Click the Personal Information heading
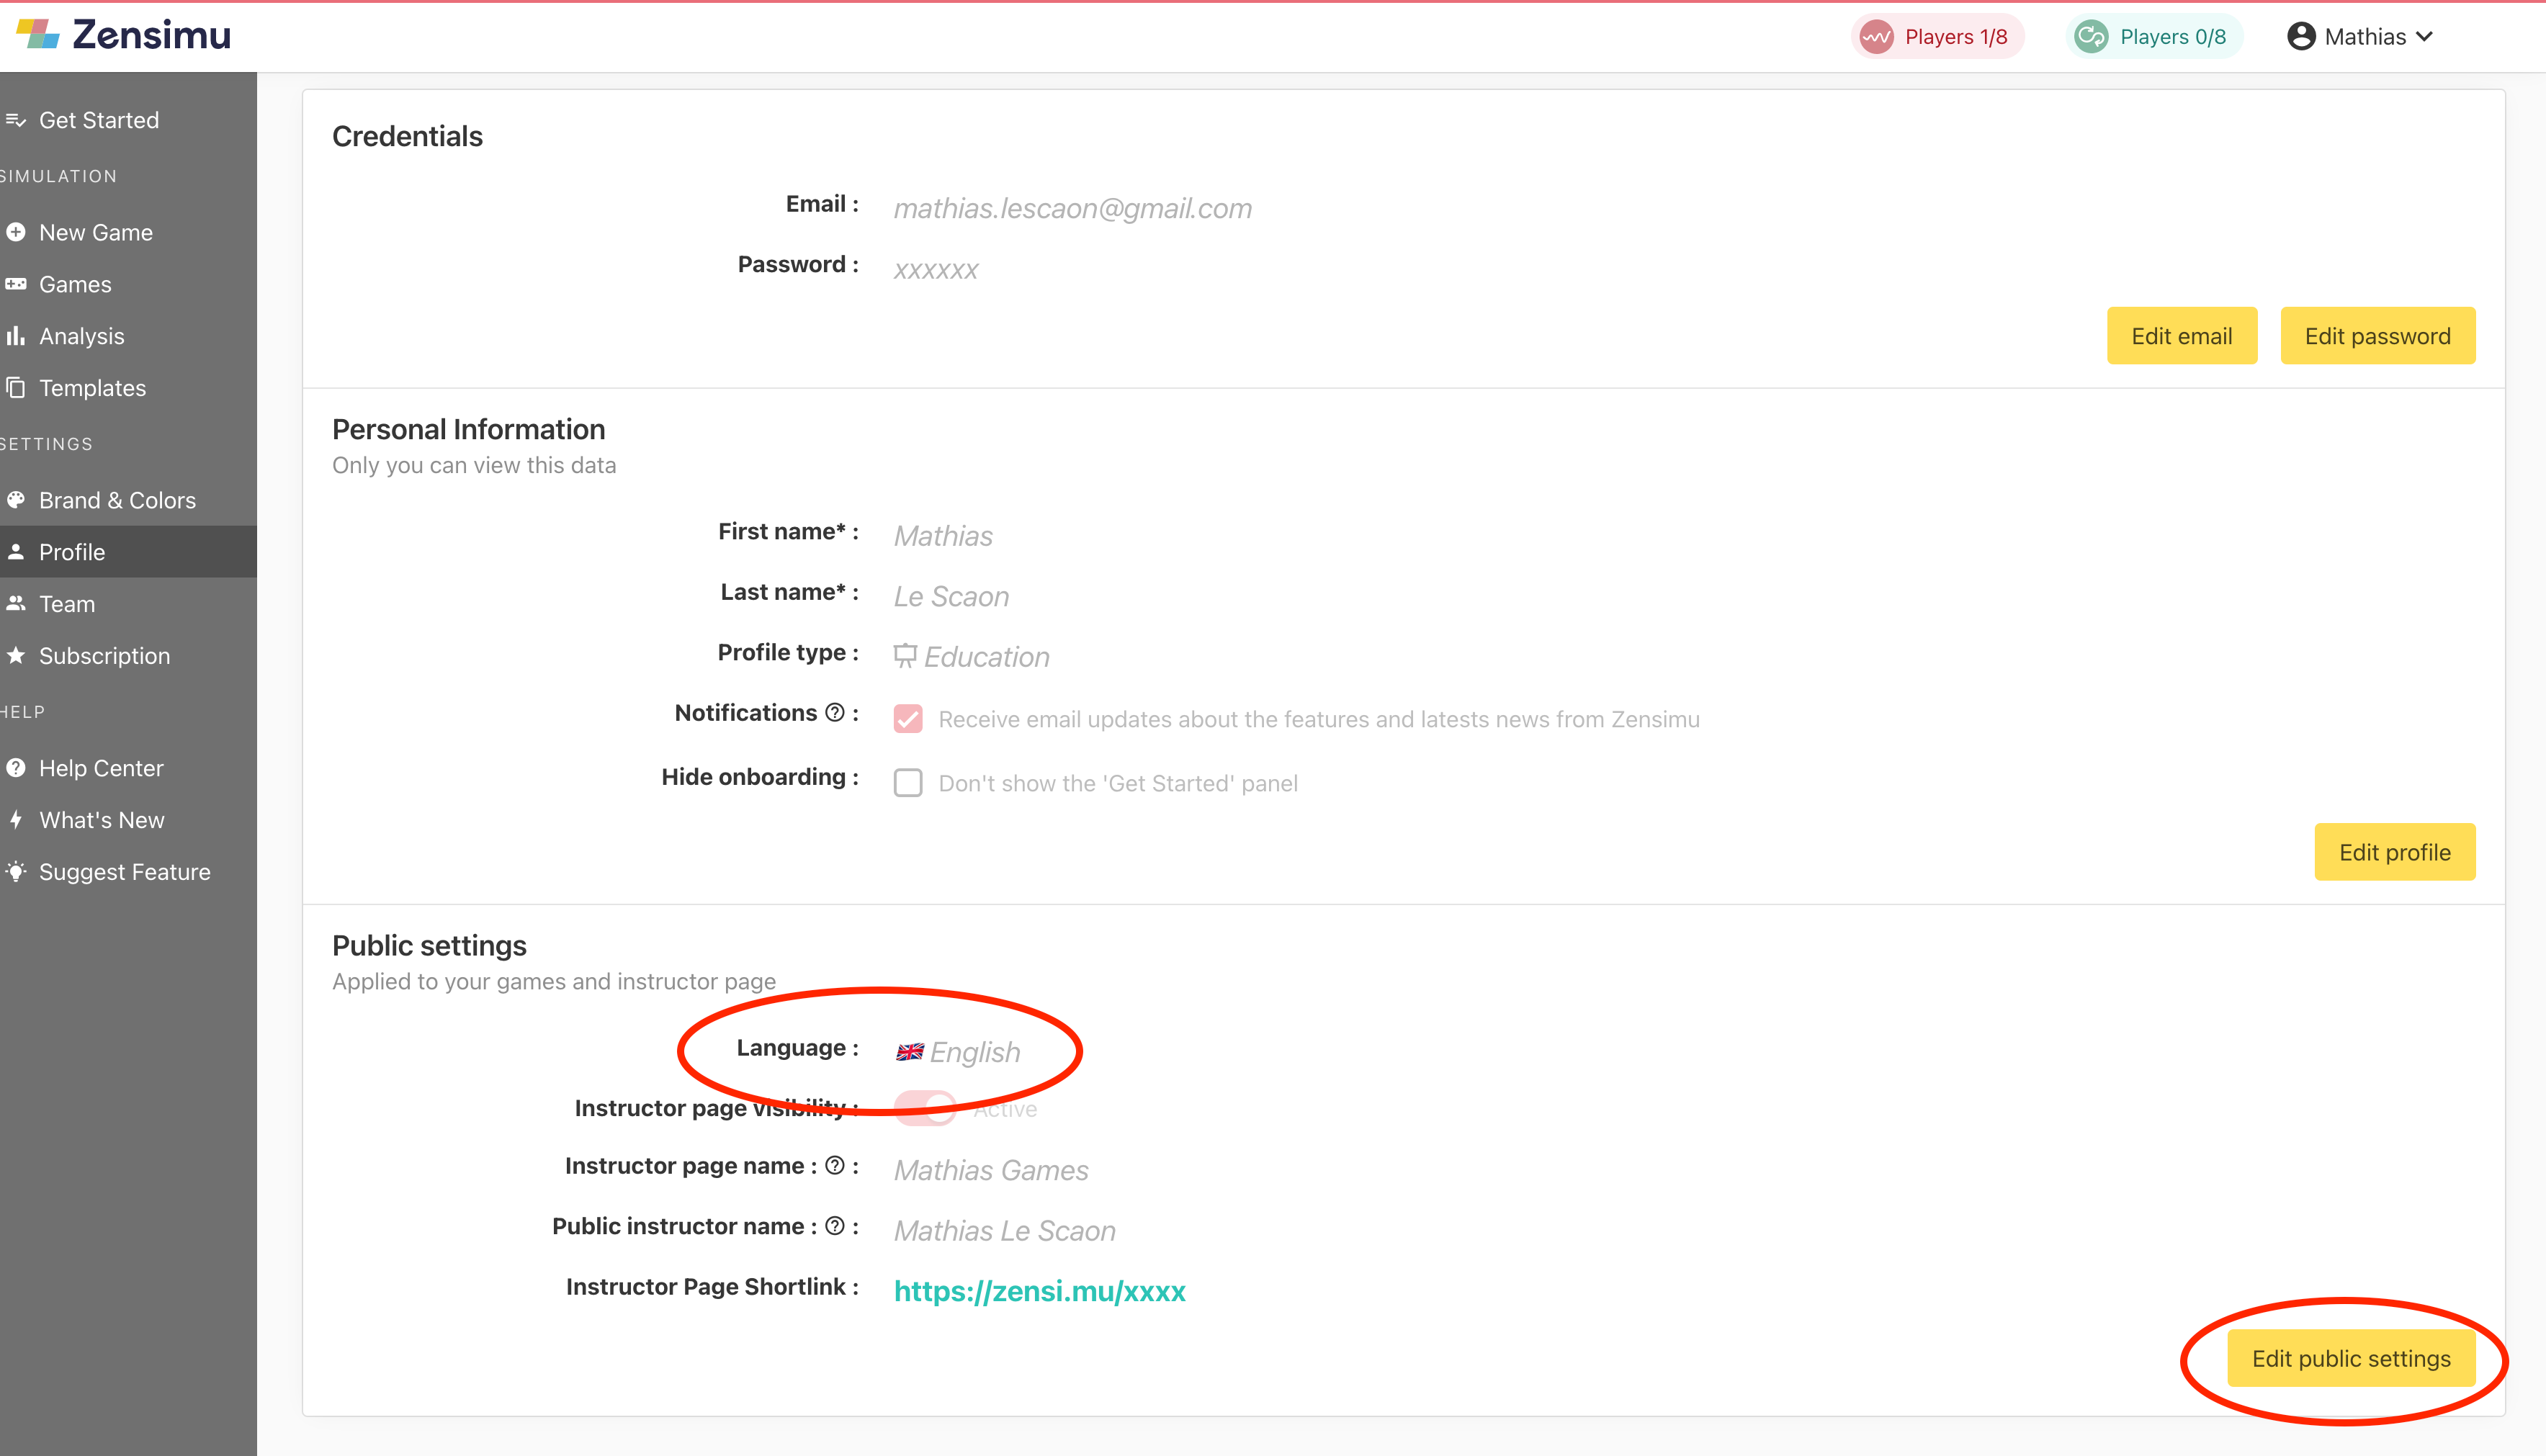 468,429
